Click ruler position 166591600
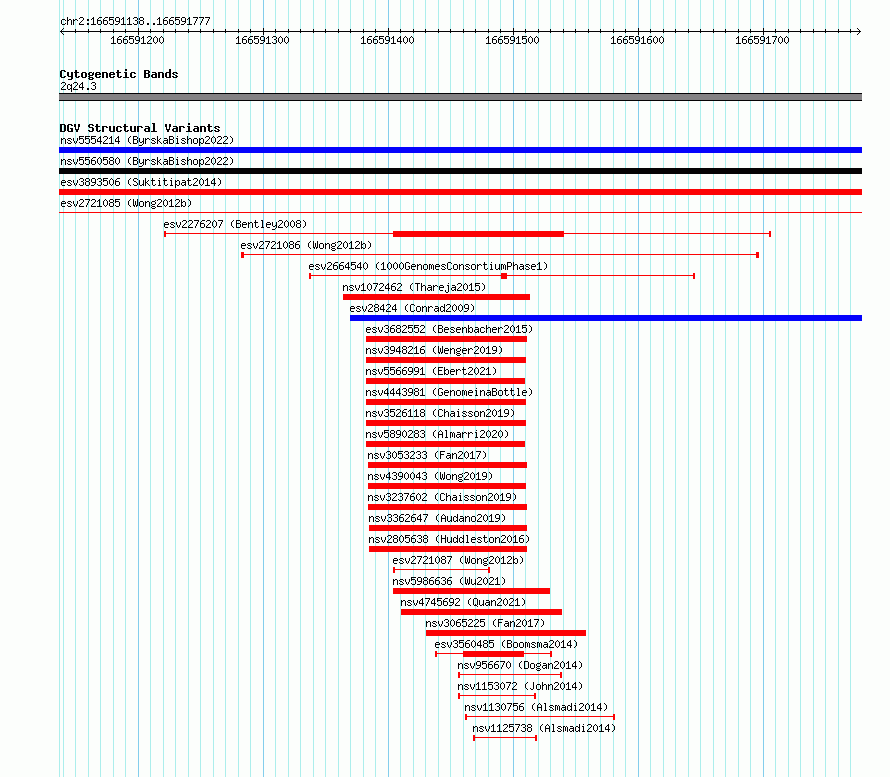Image resolution: width=890 pixels, height=777 pixels. [x=637, y=40]
